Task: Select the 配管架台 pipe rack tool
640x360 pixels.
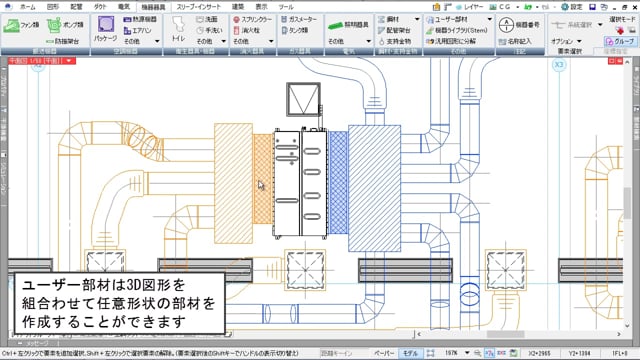Action: [x=394, y=30]
